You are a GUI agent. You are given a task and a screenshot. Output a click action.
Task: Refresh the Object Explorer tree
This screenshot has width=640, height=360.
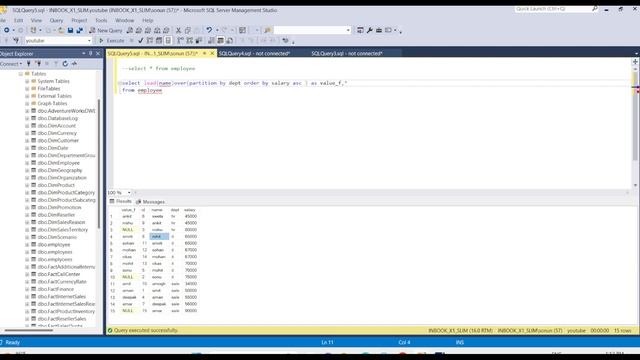(65, 64)
